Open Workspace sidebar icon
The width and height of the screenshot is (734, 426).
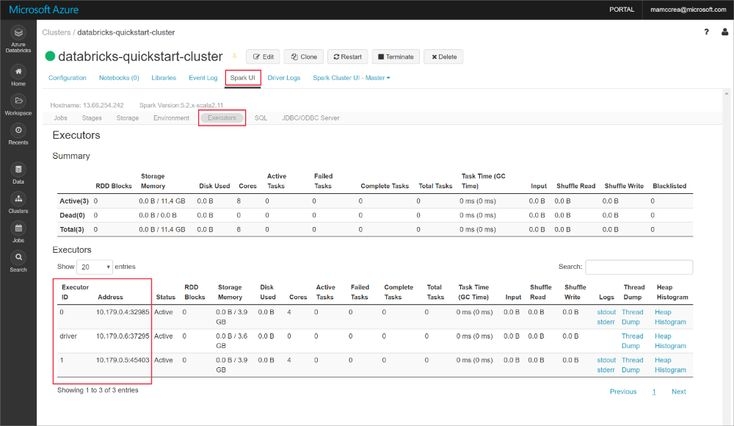(18, 106)
